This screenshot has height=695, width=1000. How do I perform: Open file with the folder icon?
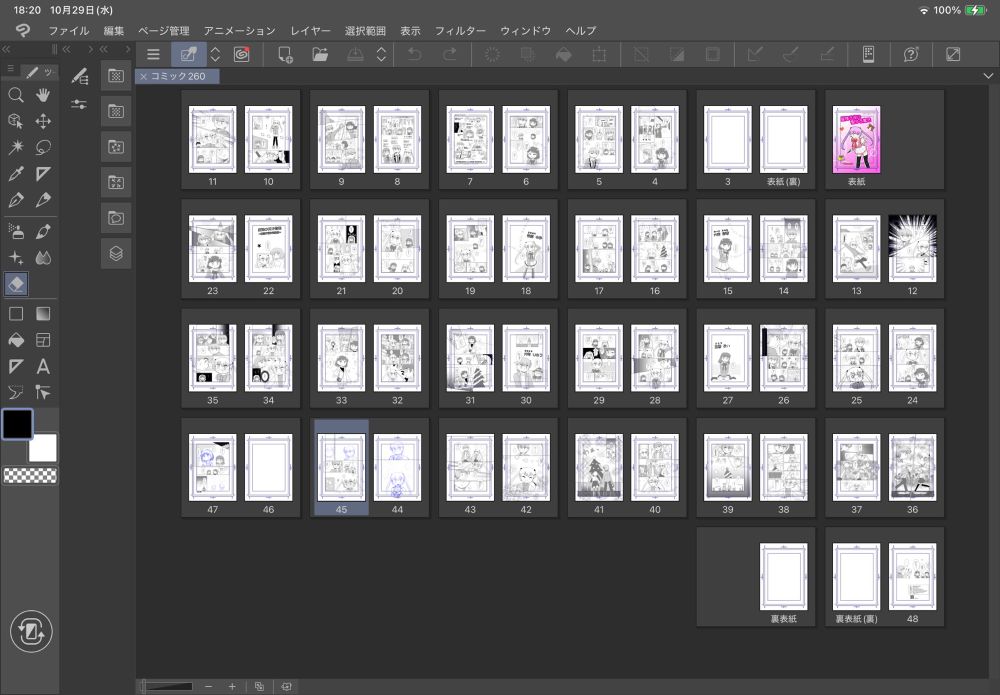(320, 55)
